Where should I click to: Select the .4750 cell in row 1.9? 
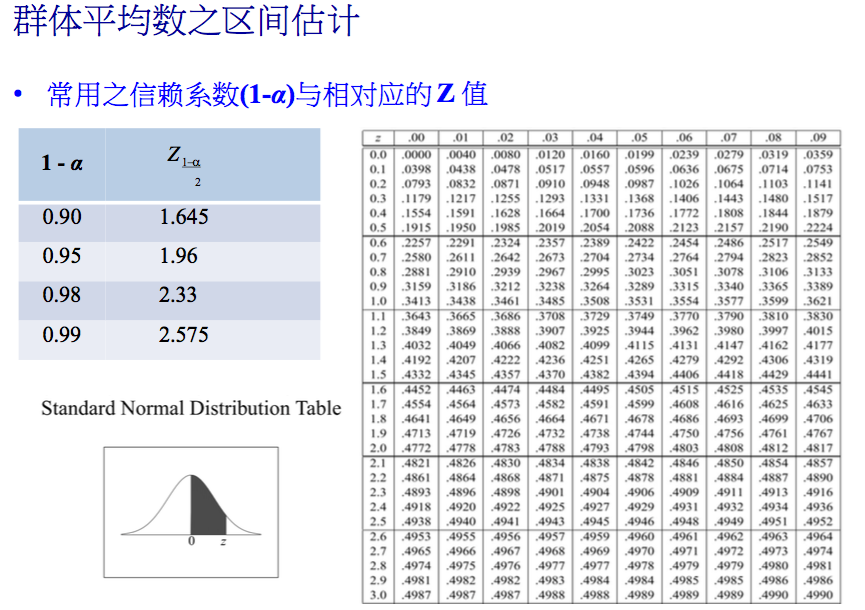point(685,434)
